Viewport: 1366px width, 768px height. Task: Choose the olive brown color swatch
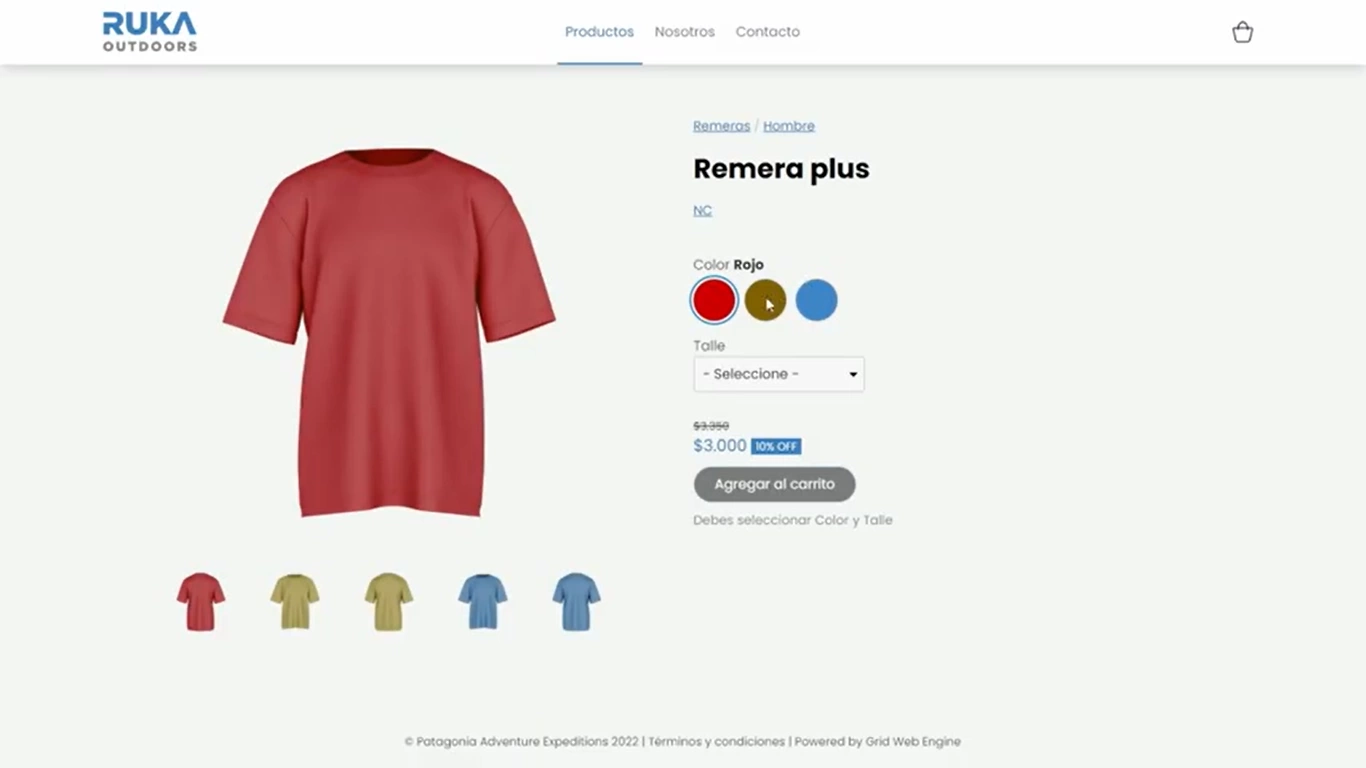point(765,300)
